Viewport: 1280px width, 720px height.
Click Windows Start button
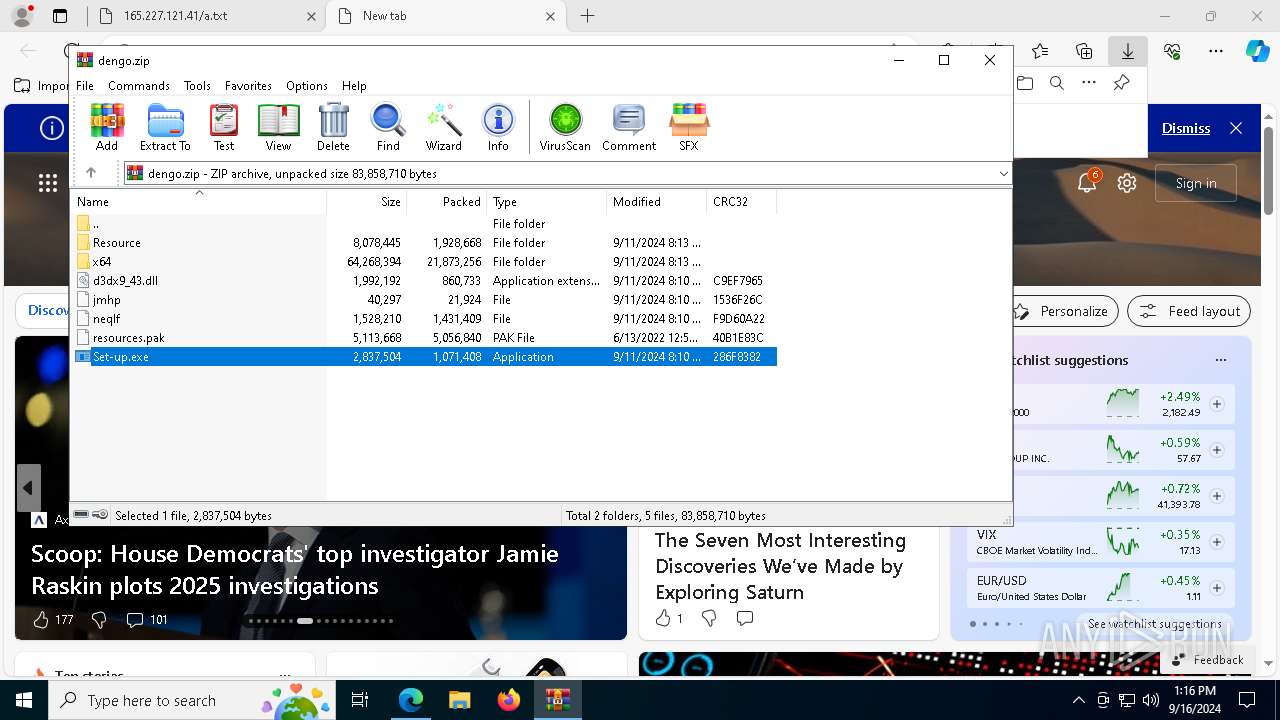click(24, 700)
